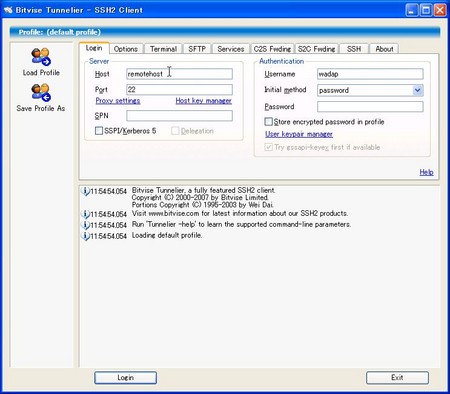Click the Username field containing wadap

click(370, 74)
